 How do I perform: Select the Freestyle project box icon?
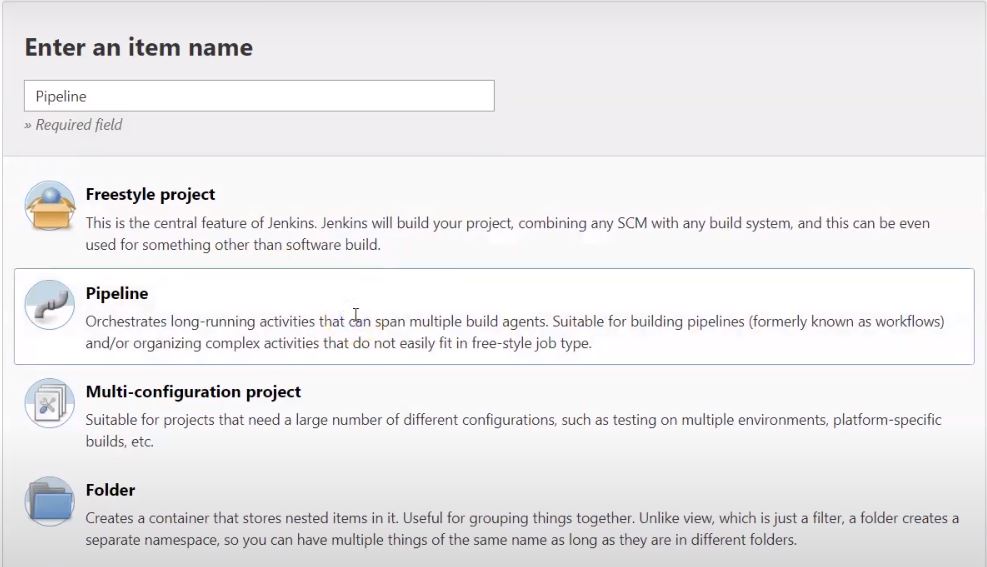pyautogui.click(x=50, y=206)
